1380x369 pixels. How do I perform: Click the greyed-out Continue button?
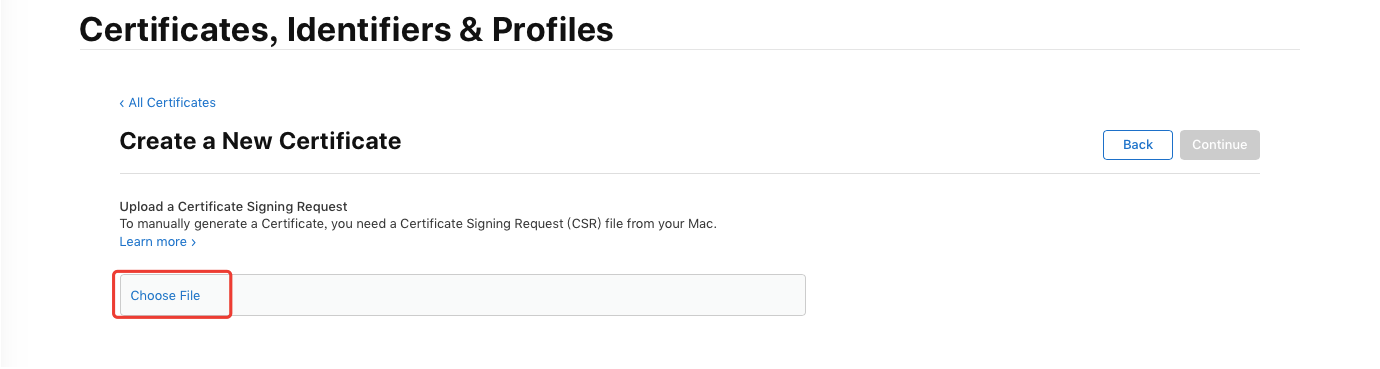(1220, 145)
